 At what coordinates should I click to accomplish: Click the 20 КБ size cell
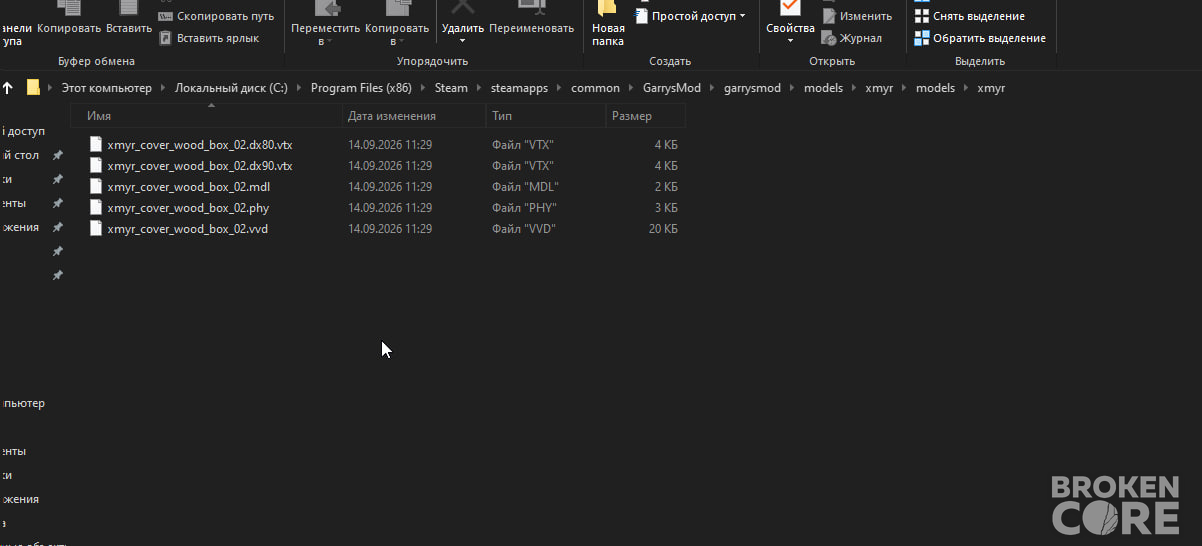click(663, 228)
